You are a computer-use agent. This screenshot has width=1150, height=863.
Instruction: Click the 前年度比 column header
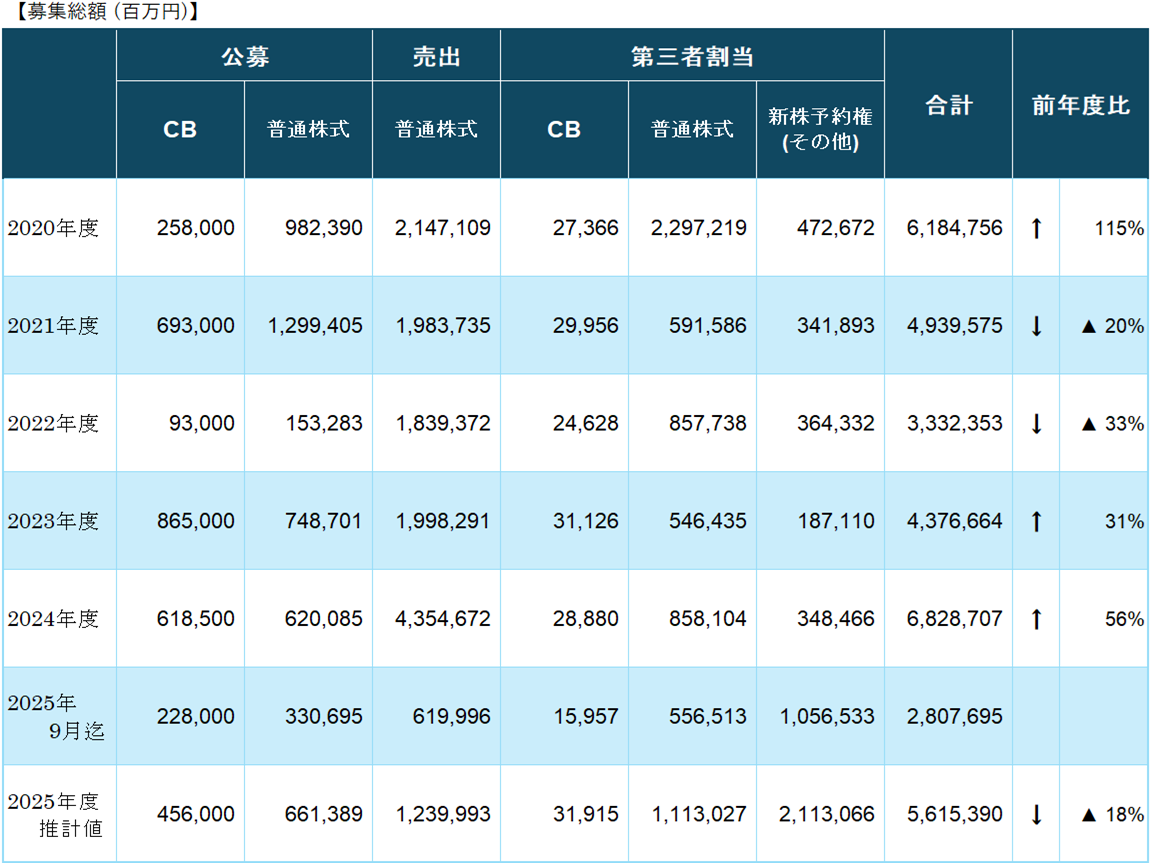pos(1081,103)
